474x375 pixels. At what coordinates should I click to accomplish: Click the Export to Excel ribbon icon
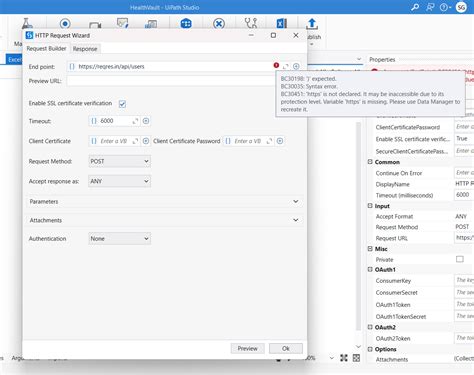(x=282, y=23)
